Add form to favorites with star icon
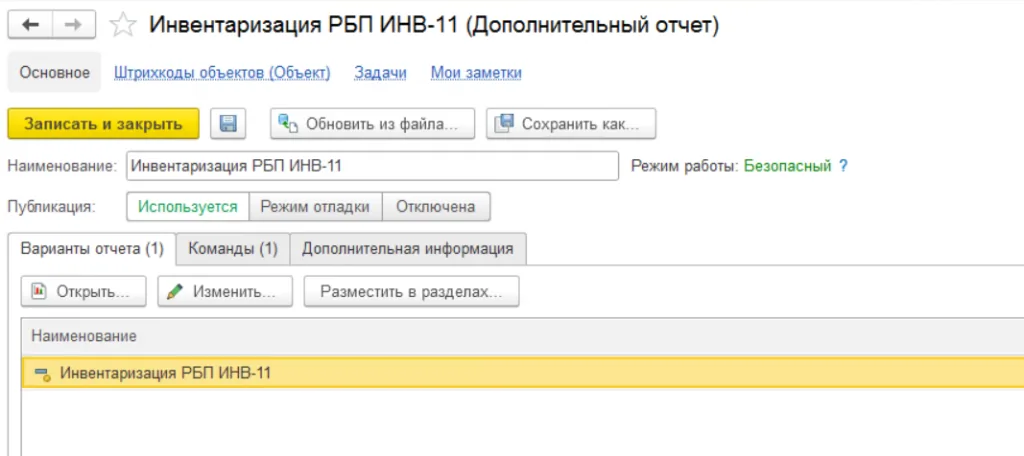1024x456 pixels. (x=123, y=25)
